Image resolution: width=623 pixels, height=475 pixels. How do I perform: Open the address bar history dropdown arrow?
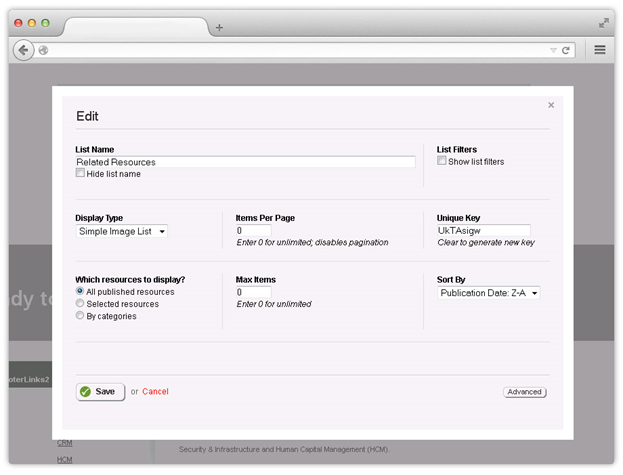click(x=553, y=50)
